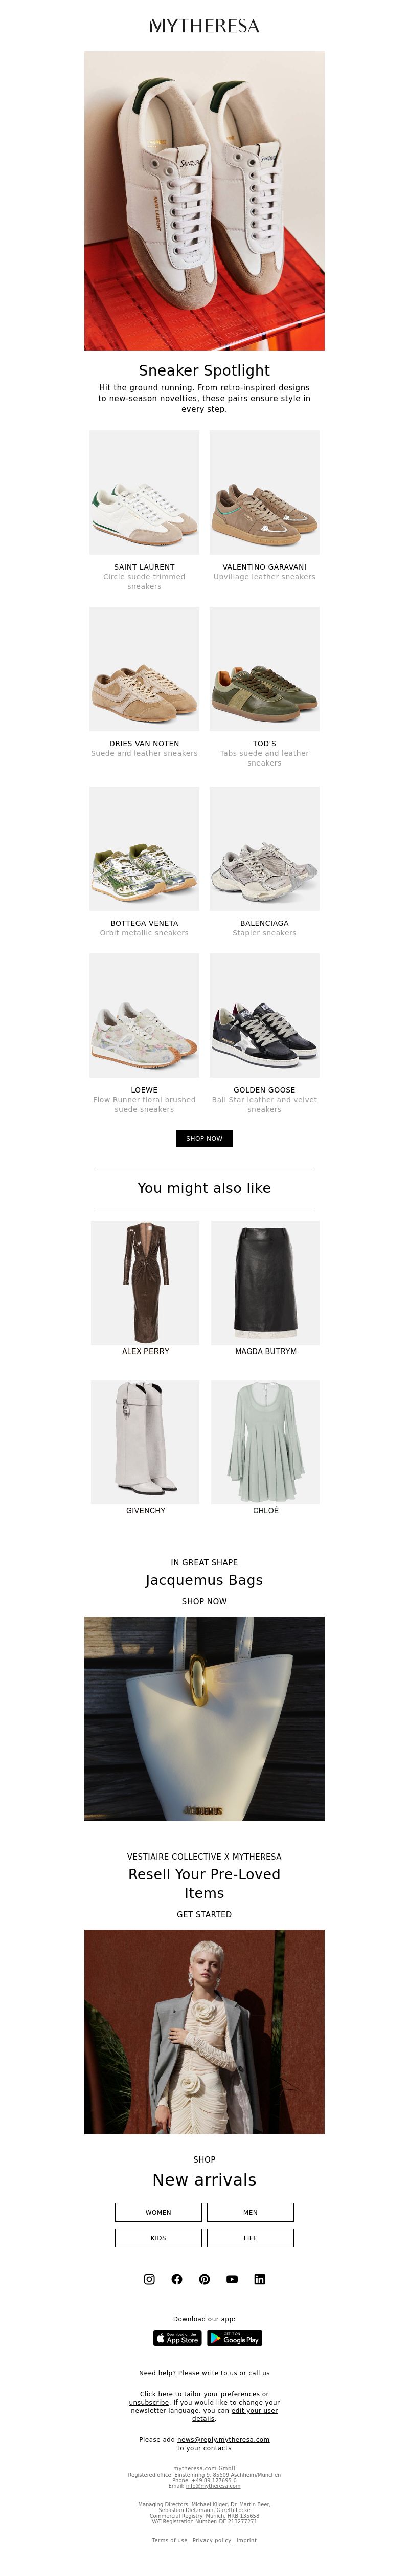
Task: Click the Mytheresa logo at top
Action: (204, 26)
